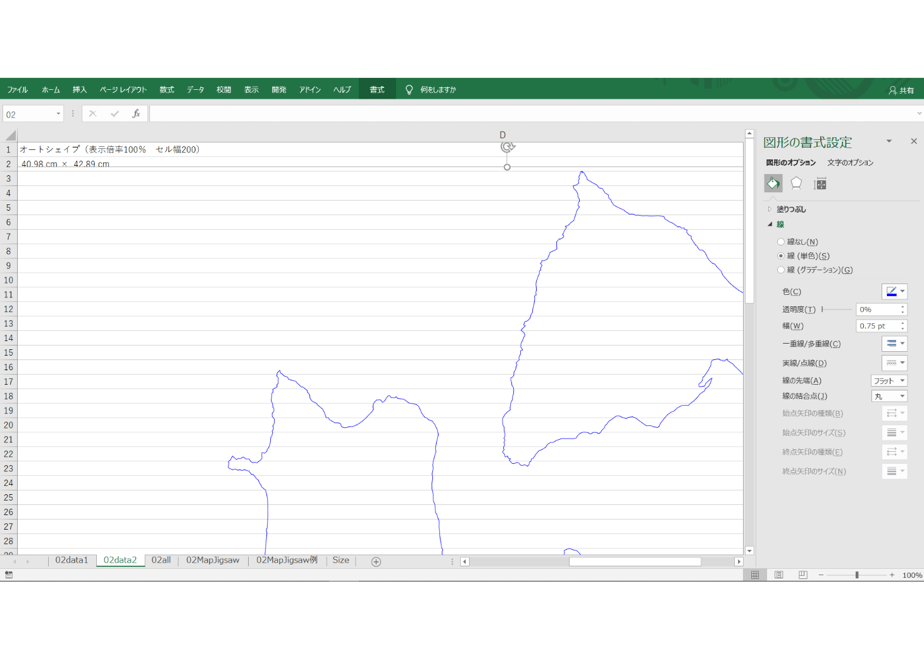924x660 pixels.
Task: Select column D header
Action: [503, 135]
